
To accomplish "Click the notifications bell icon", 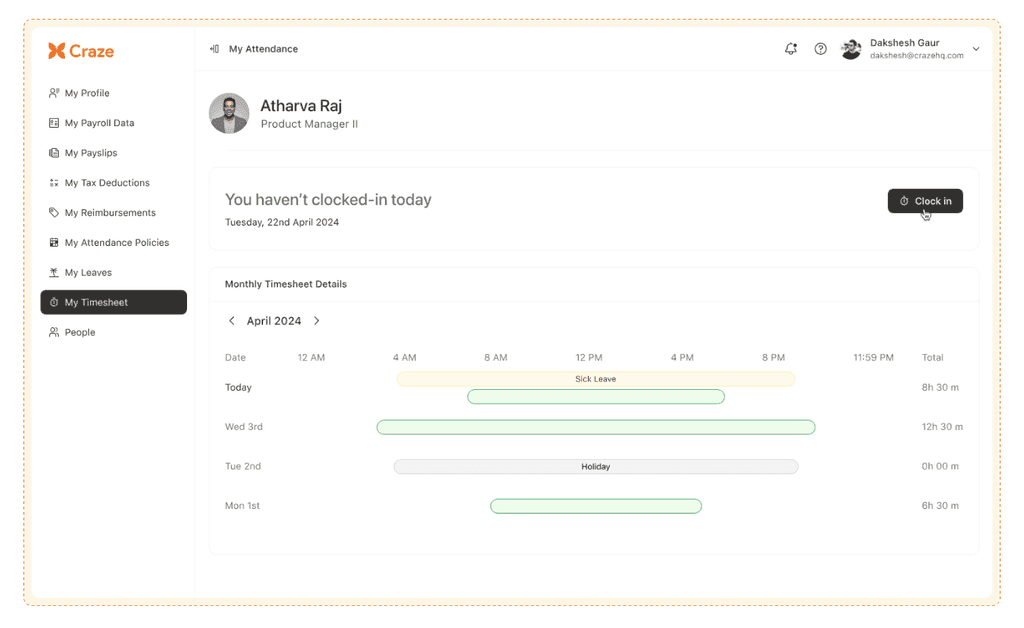I will [x=790, y=48].
